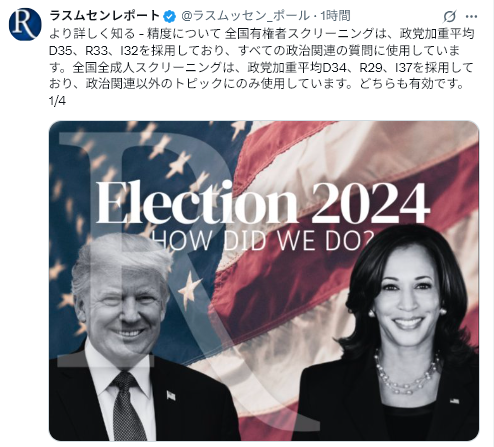Click the 1時間 post timestamp
Image resolution: width=494 pixels, height=447 pixels.
click(335, 16)
